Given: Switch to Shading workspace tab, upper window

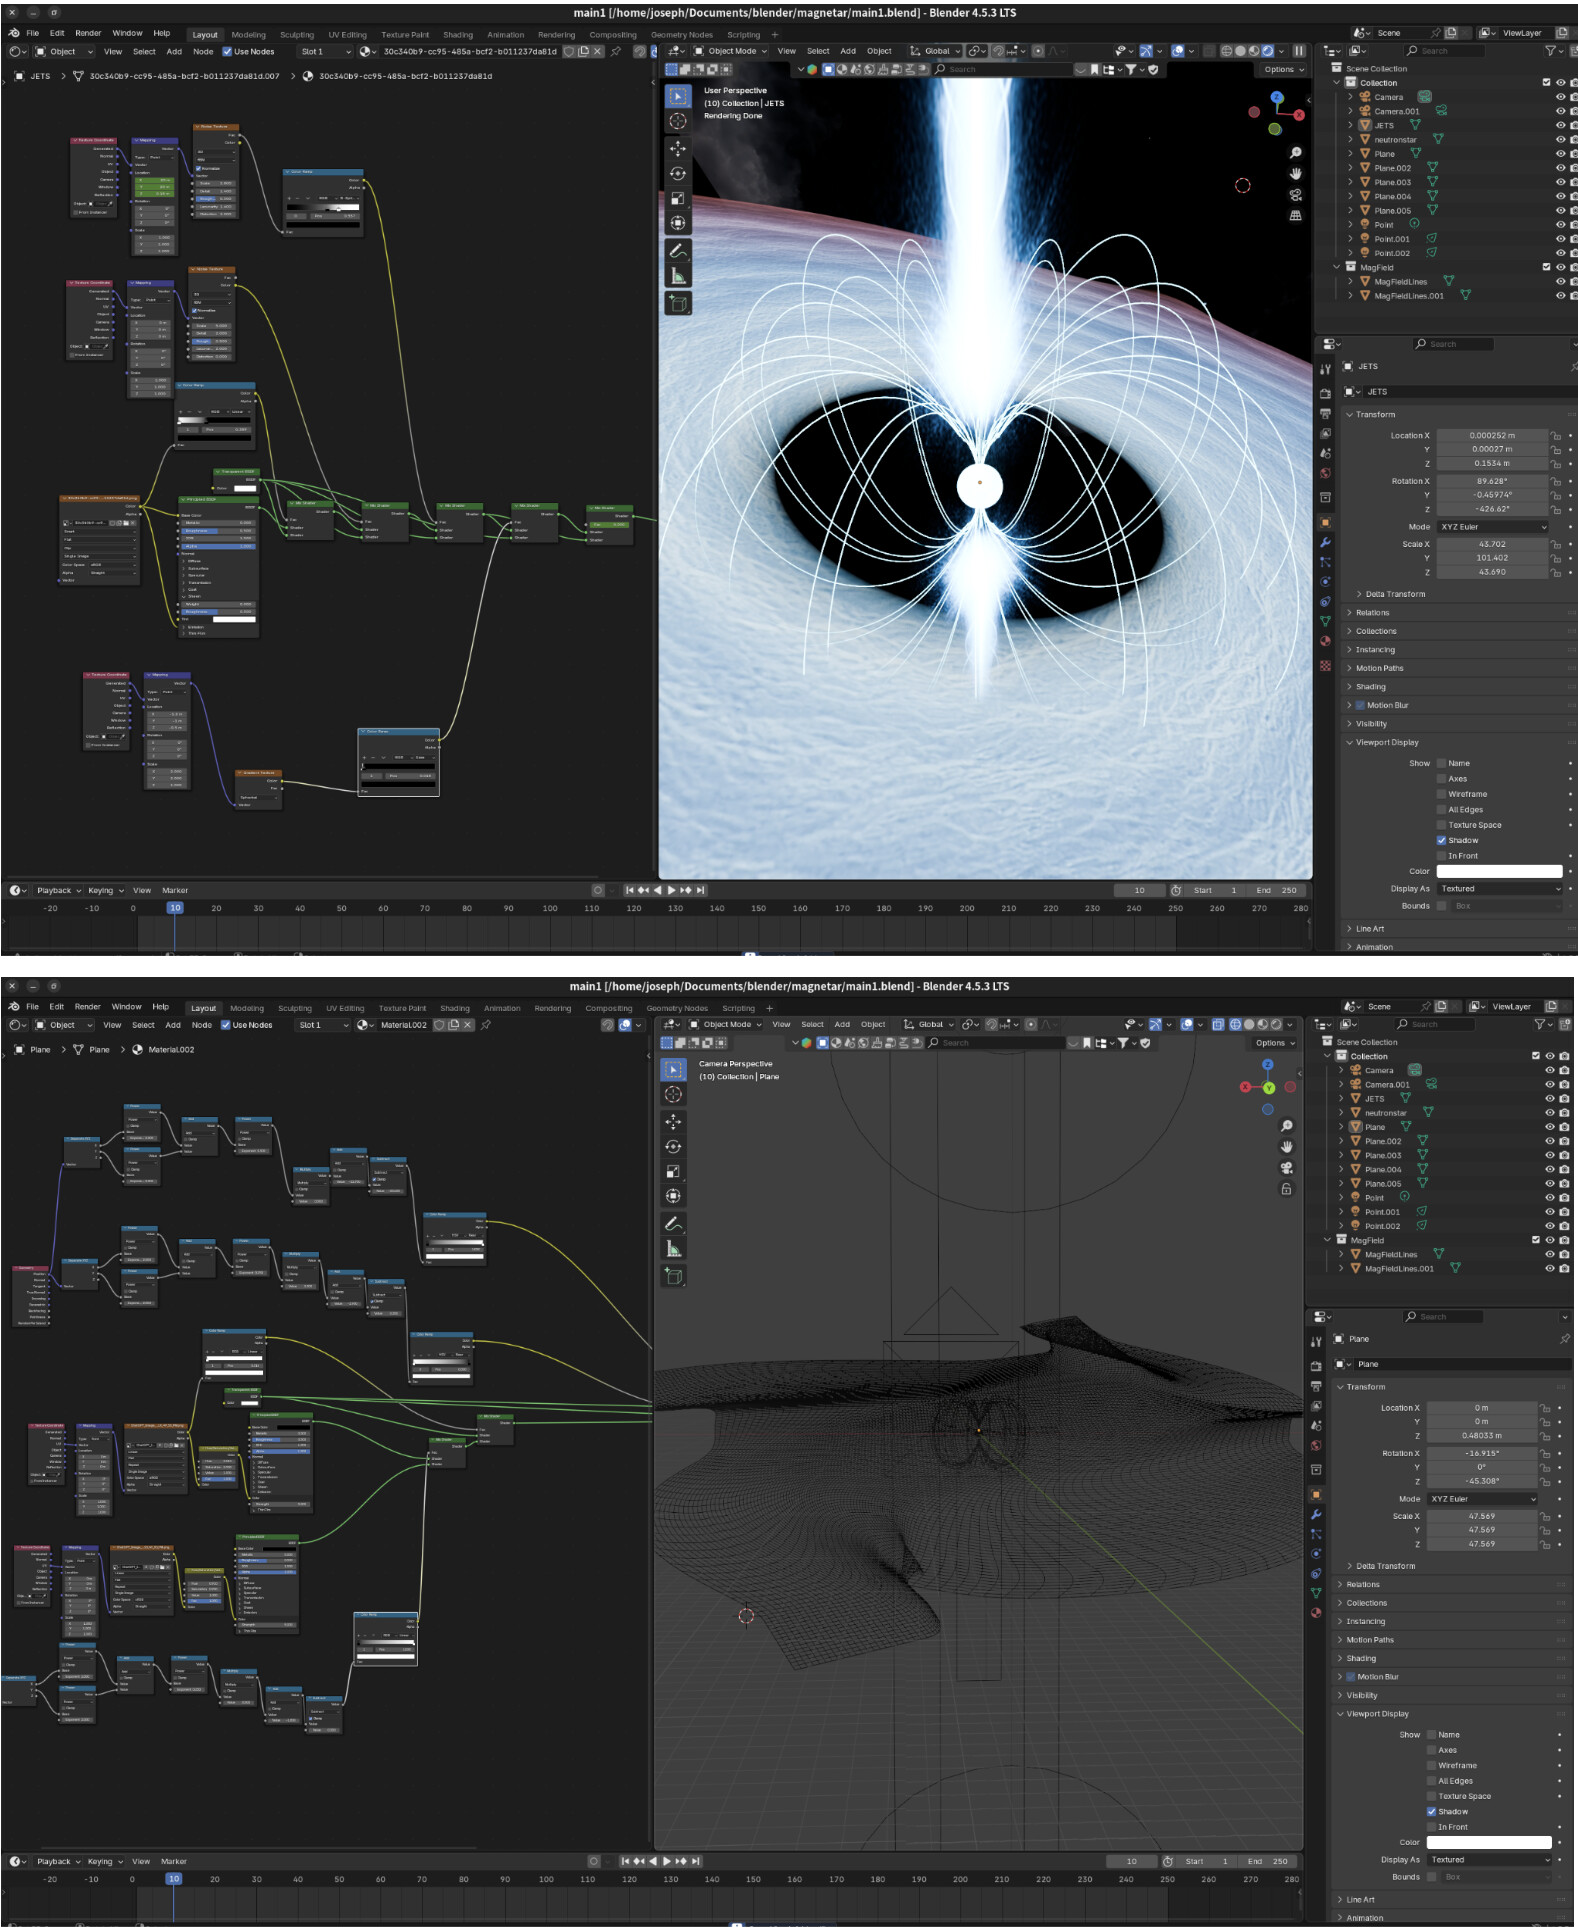Looking at the screenshot, I should [458, 34].
